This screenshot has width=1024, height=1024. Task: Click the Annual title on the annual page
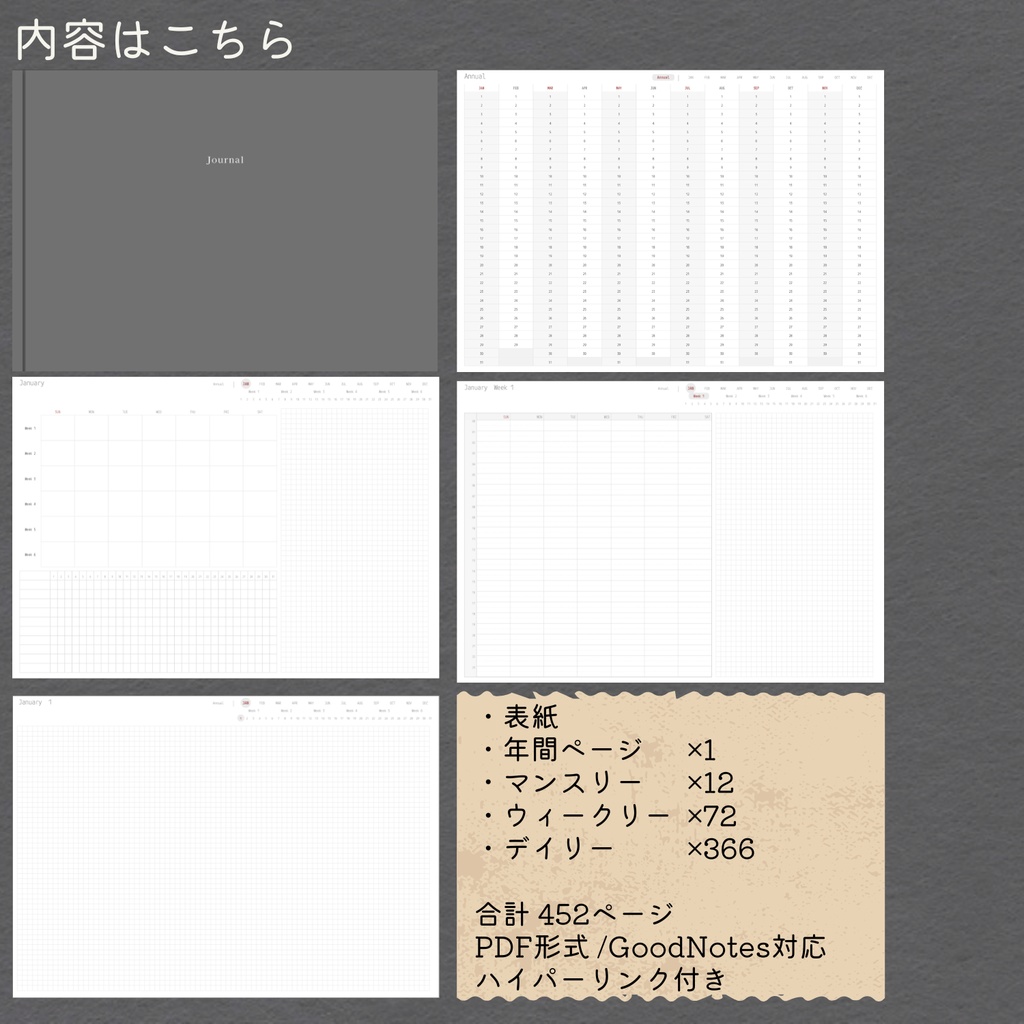[x=475, y=76]
